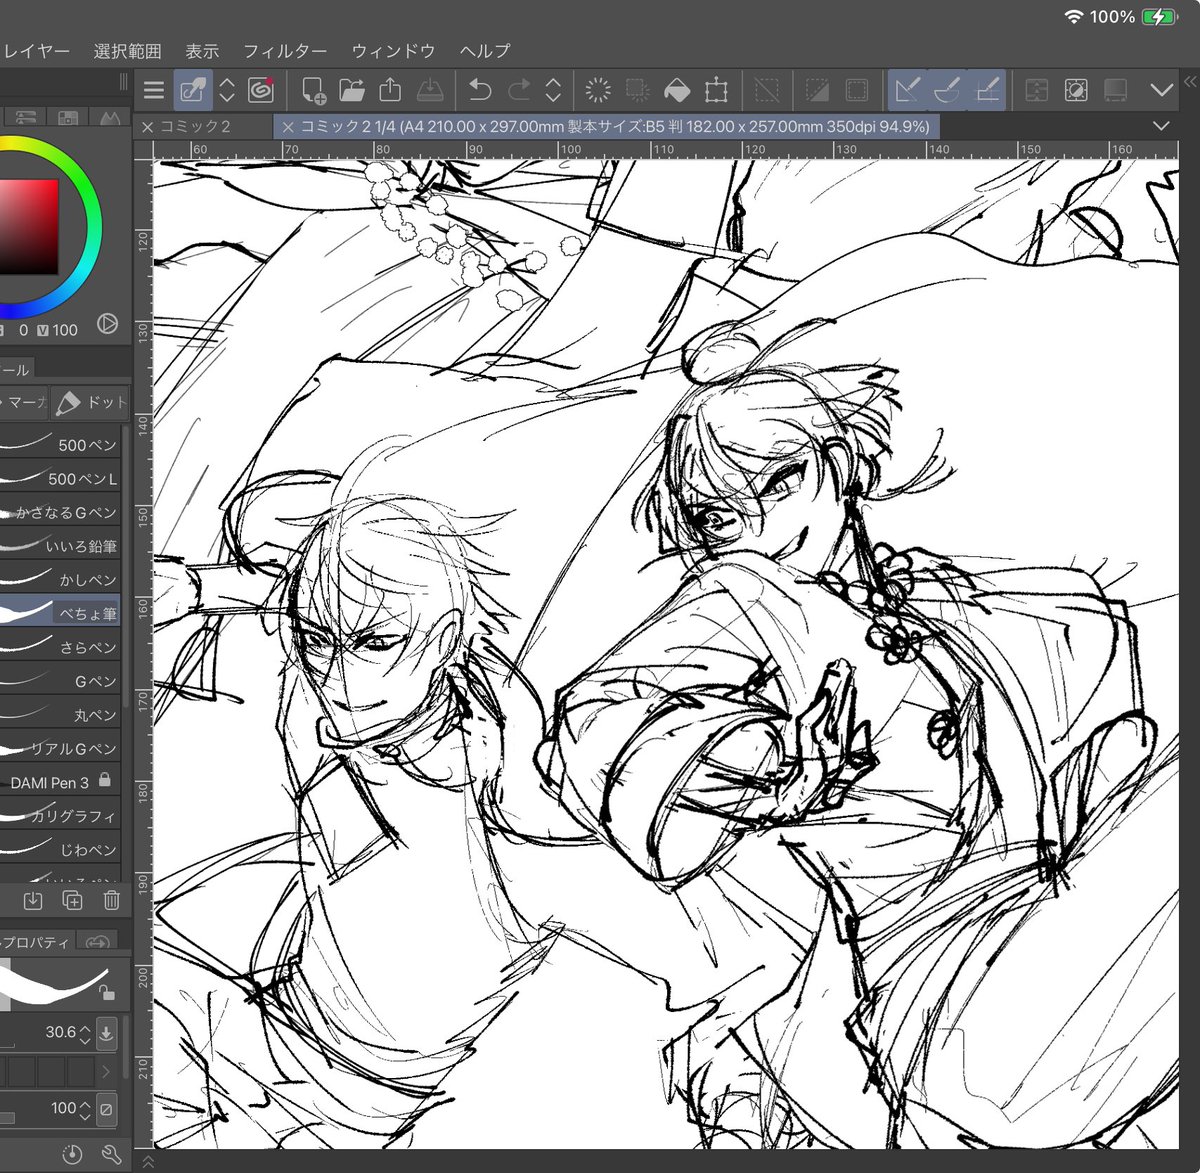The height and width of the screenshot is (1173, 1200).
Task: Click the Fill bucket icon
Action: click(677, 91)
